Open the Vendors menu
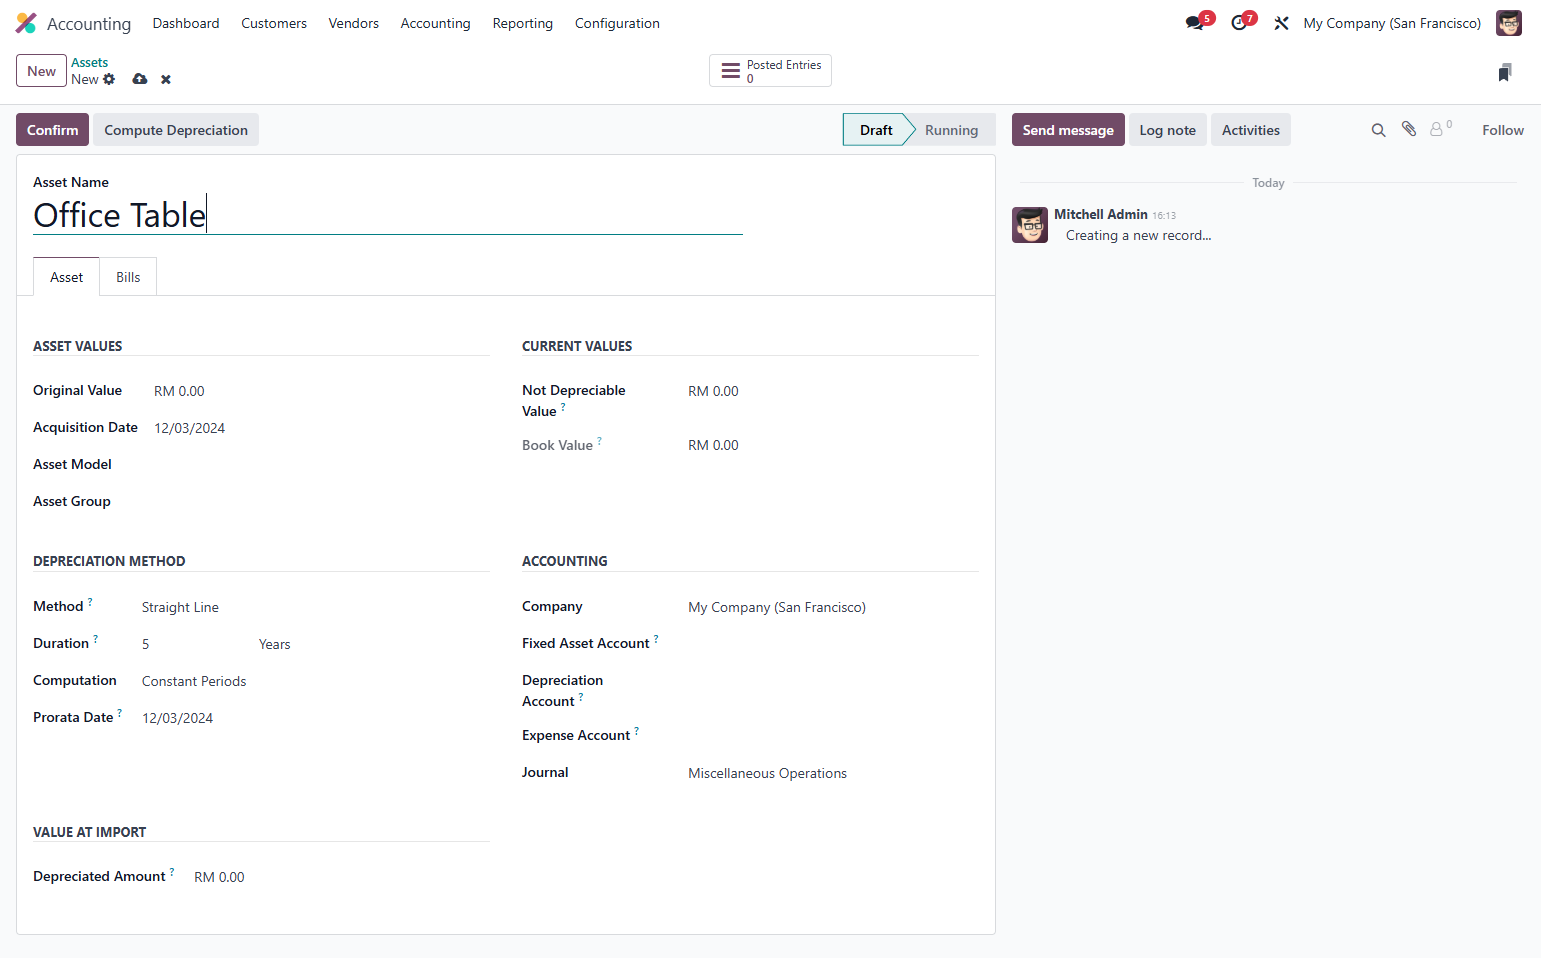The height and width of the screenshot is (958, 1541). (x=354, y=23)
